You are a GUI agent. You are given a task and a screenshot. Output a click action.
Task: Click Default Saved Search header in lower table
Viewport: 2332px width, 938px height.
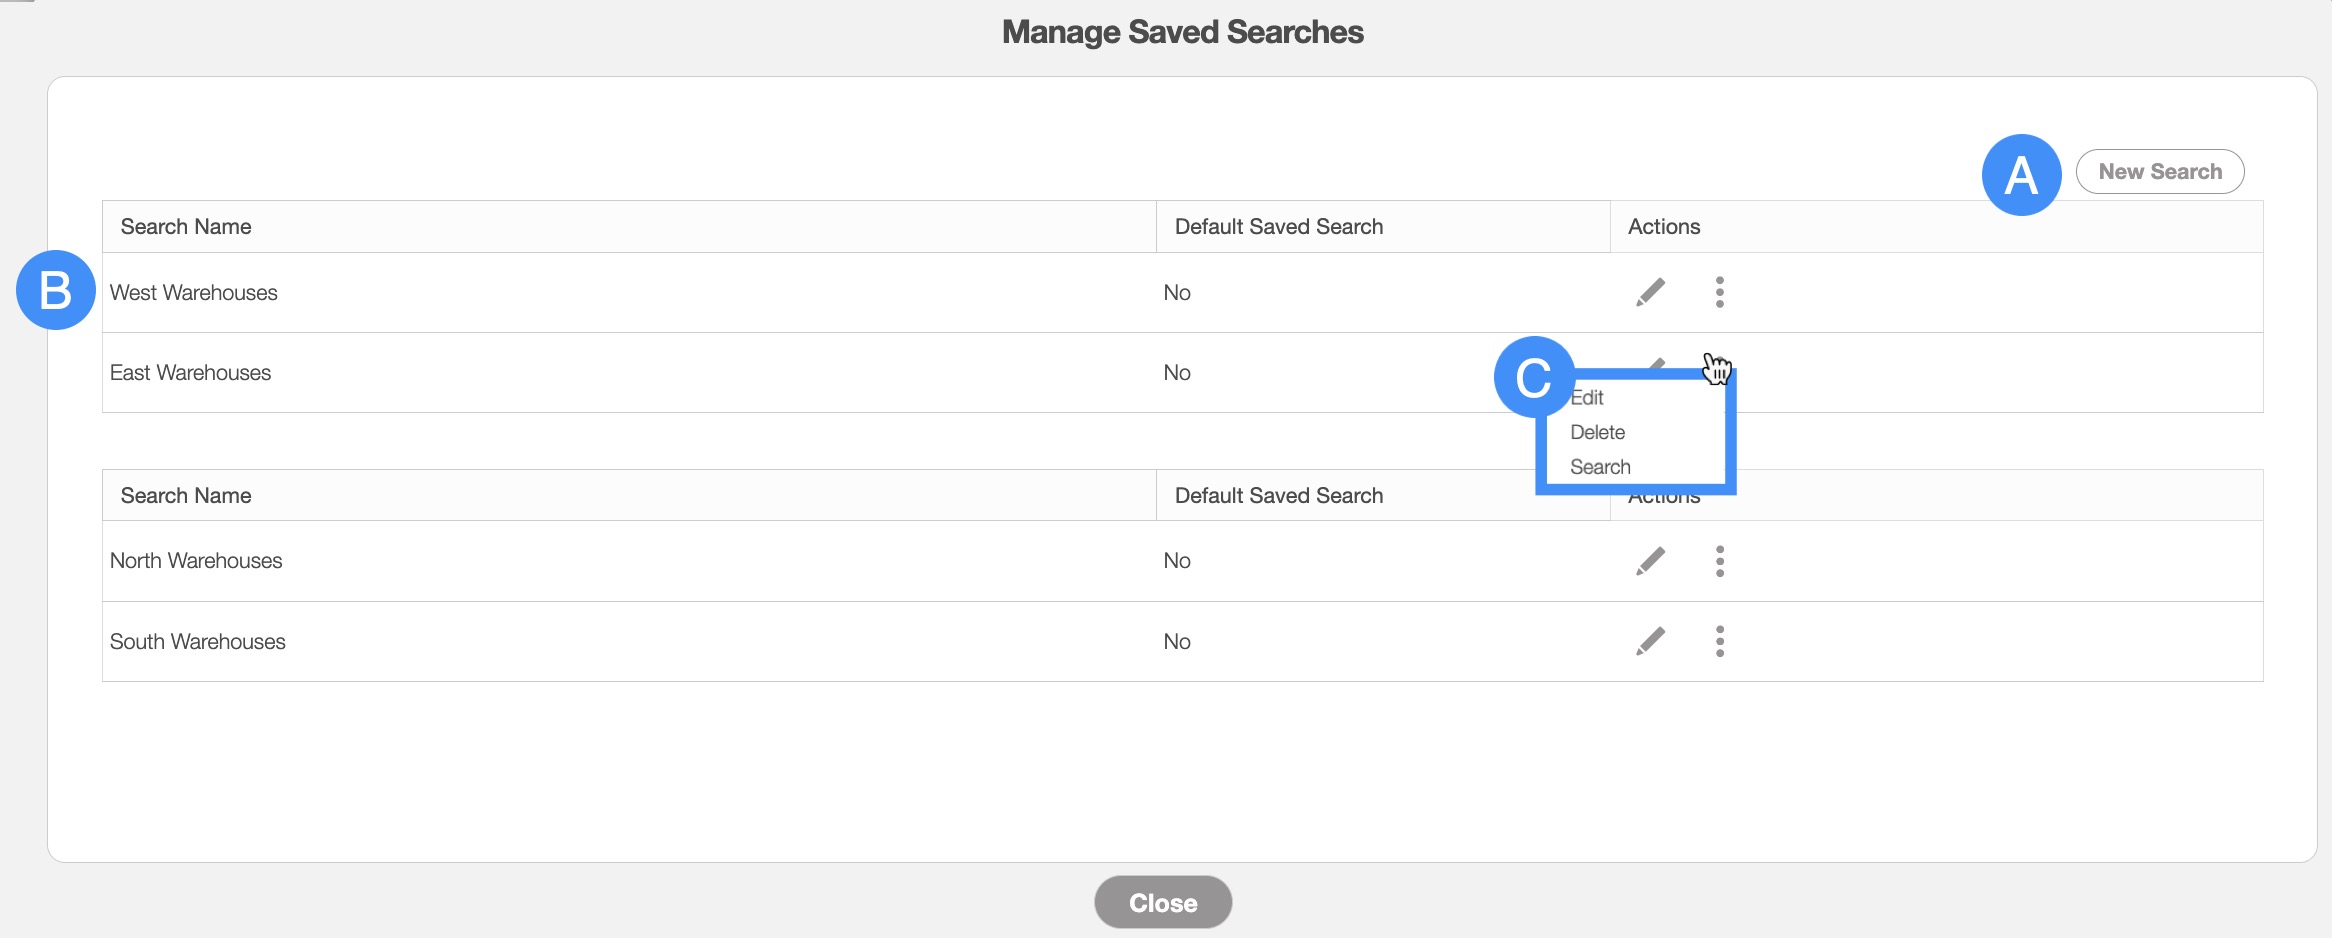(x=1278, y=496)
